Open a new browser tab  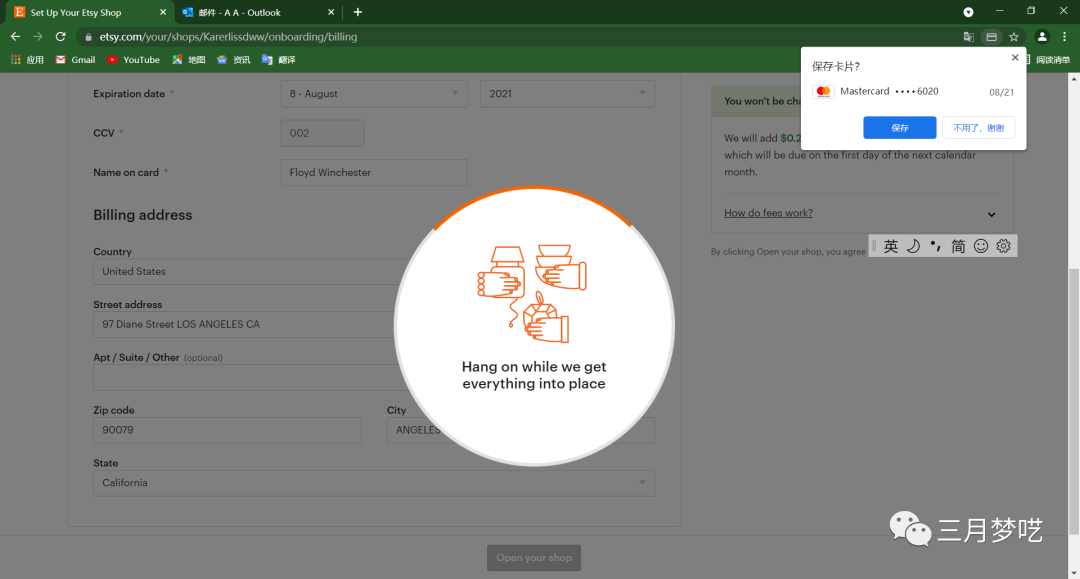pyautogui.click(x=358, y=12)
